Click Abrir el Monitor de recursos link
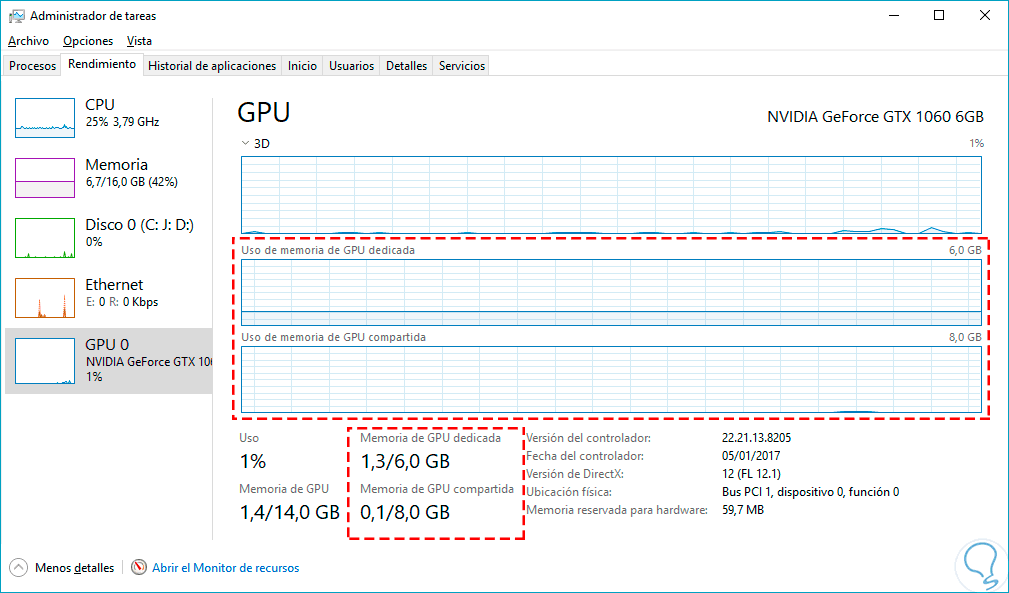Image resolution: width=1009 pixels, height=593 pixels. coord(225,568)
